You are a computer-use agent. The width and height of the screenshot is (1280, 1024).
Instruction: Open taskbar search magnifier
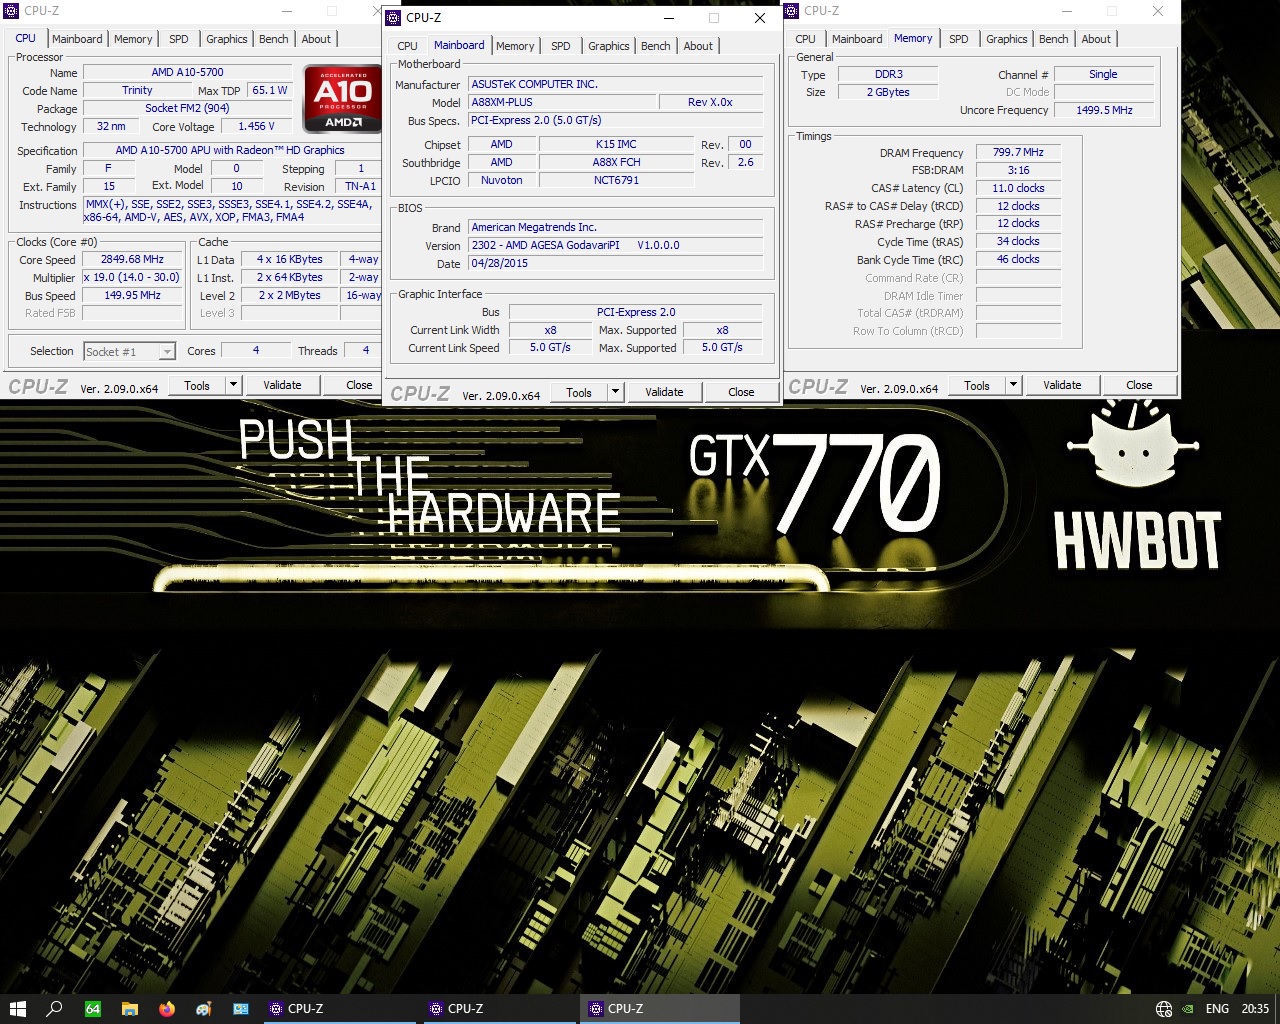click(x=55, y=1009)
